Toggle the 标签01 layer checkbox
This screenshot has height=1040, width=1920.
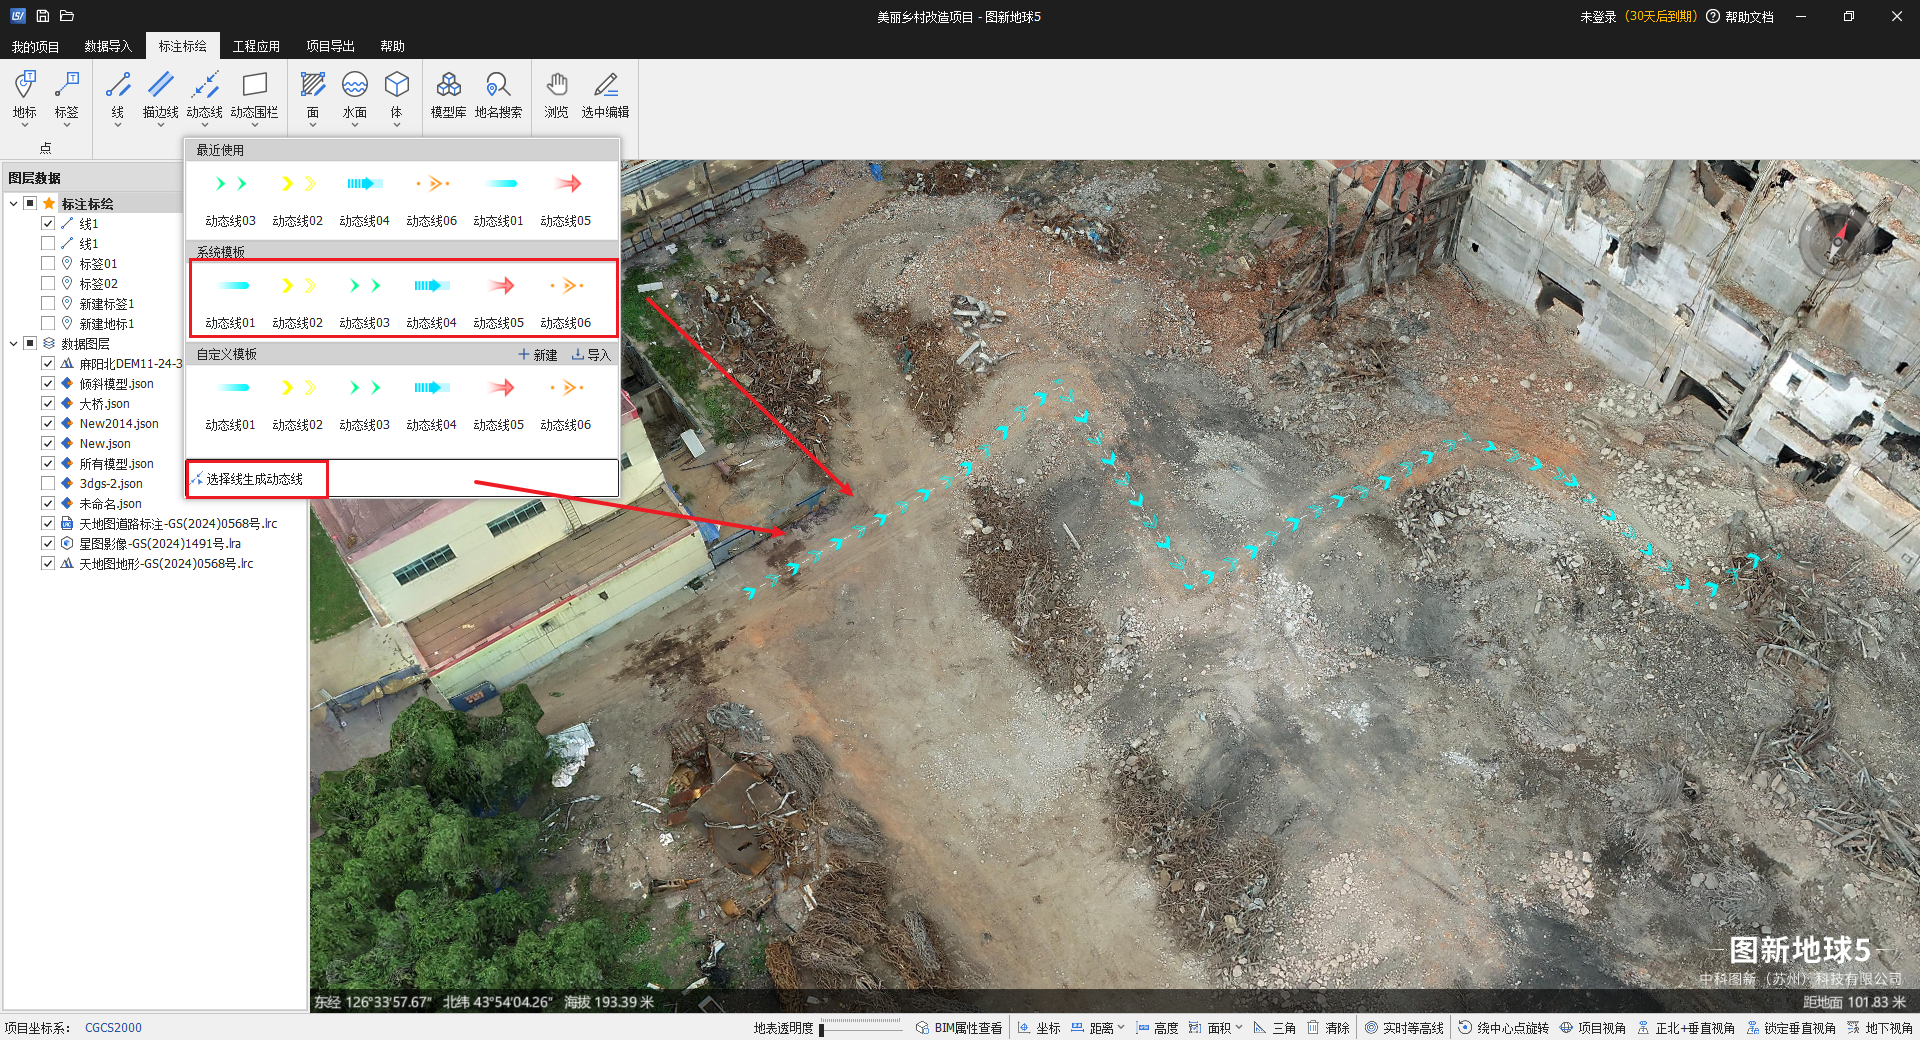[x=48, y=263]
